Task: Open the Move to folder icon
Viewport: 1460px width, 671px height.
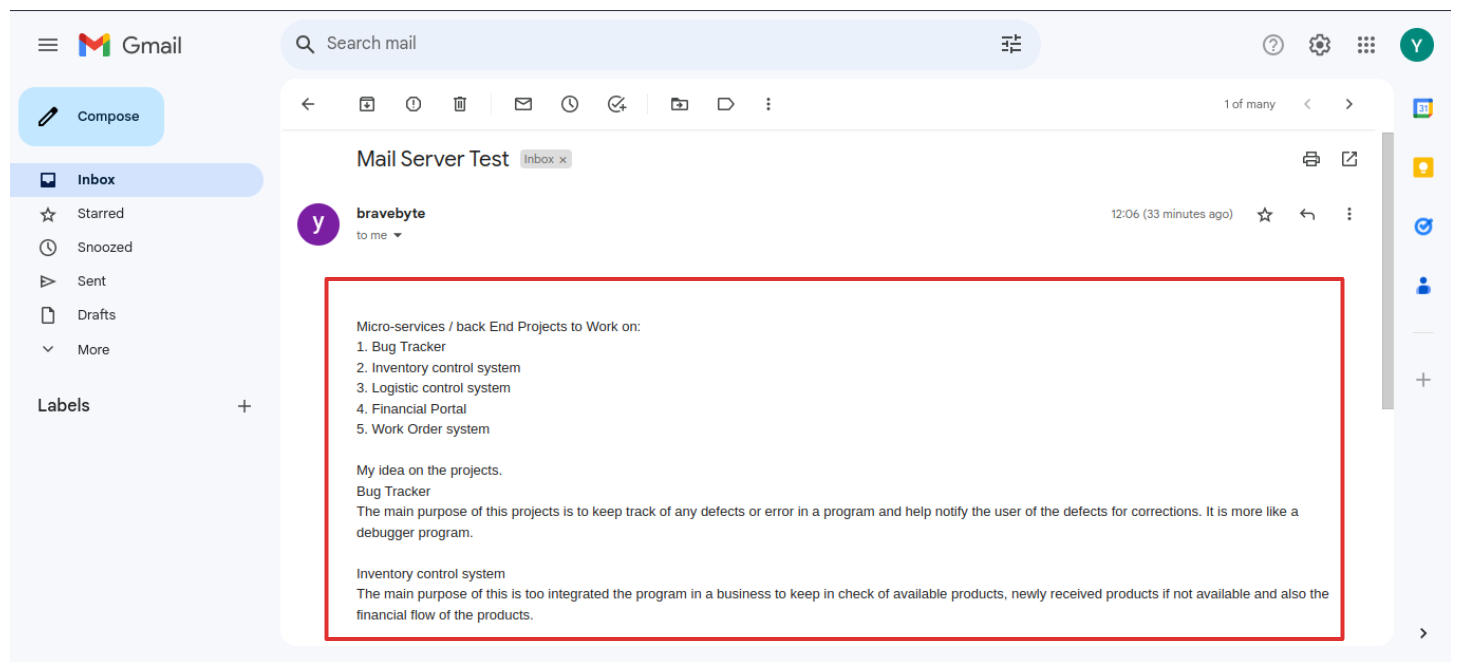Action: pyautogui.click(x=679, y=104)
